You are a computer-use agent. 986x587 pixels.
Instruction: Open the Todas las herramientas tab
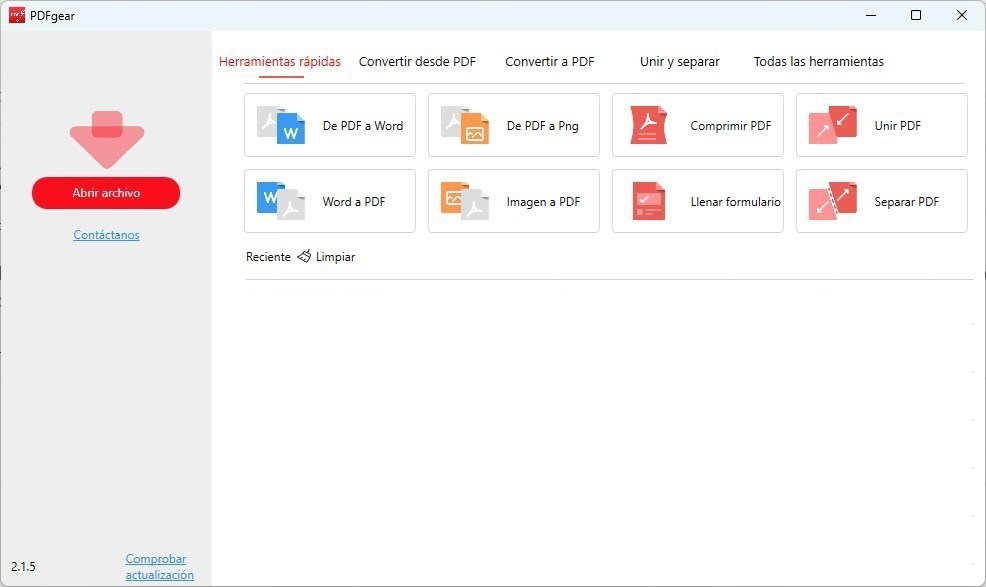818,61
